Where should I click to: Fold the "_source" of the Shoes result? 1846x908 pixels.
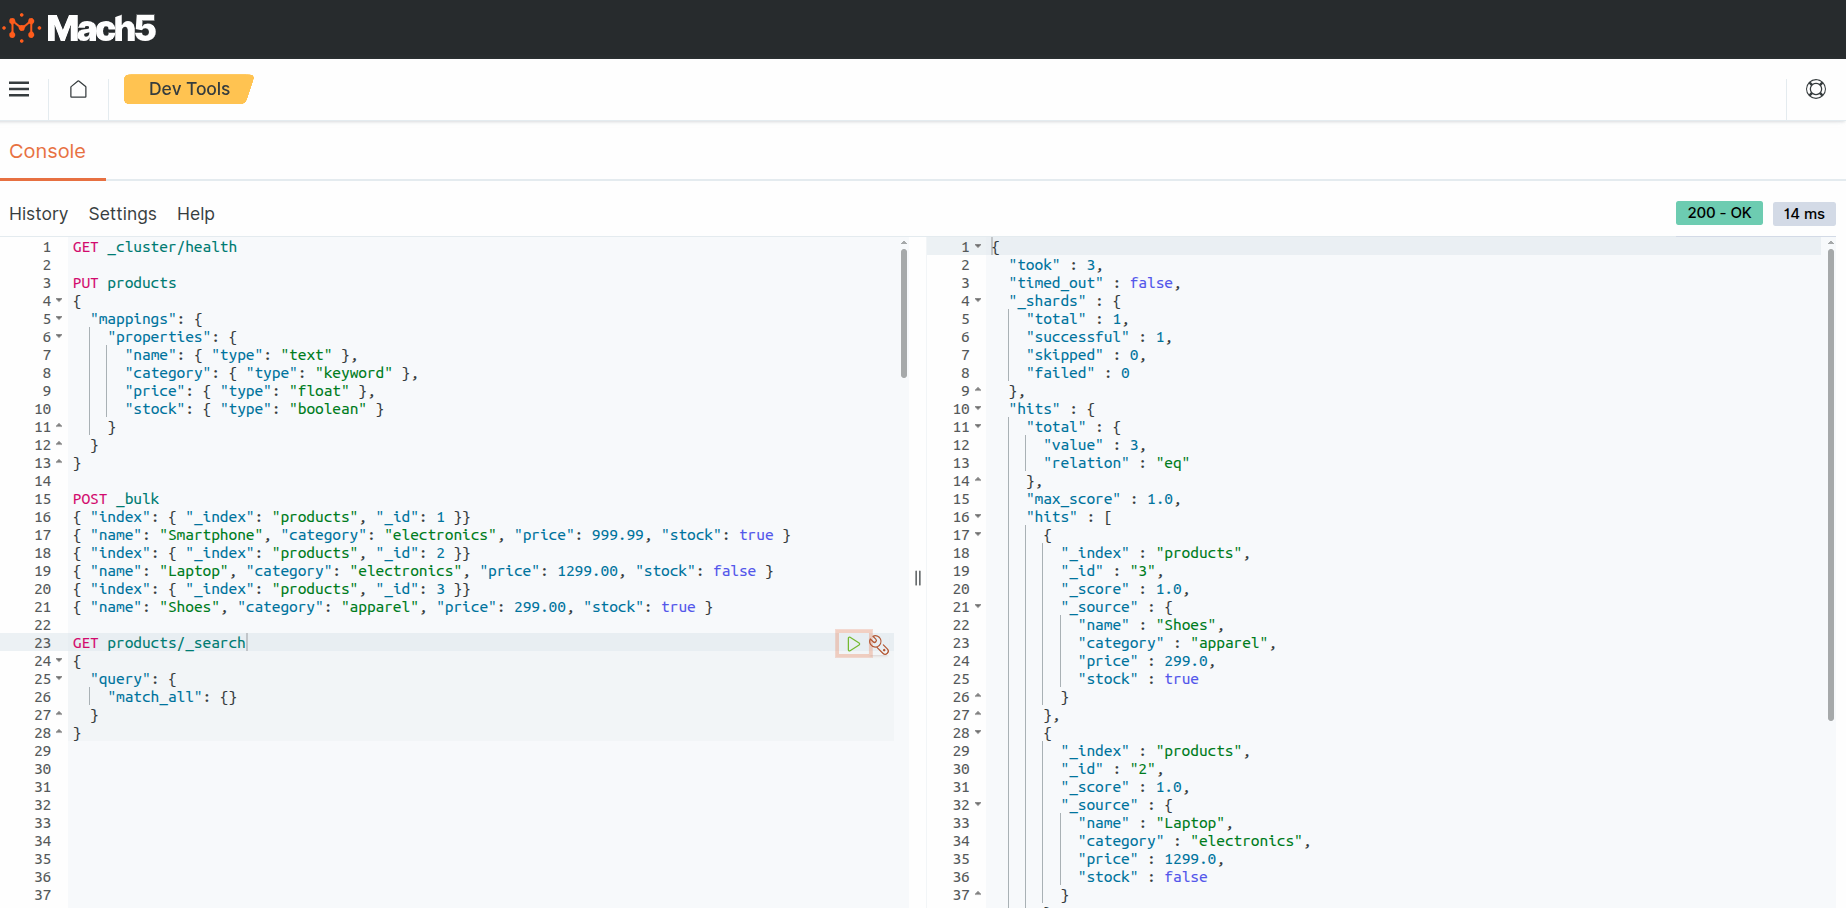[978, 607]
